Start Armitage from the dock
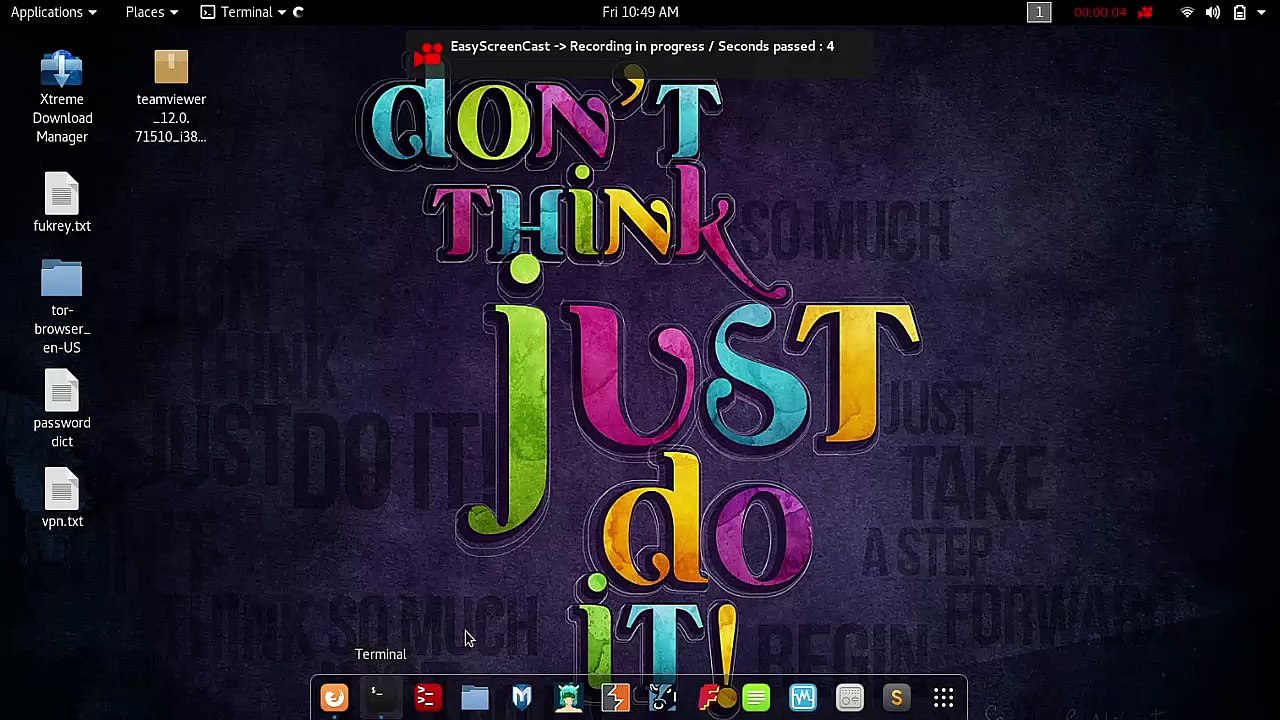Screen dimensions: 1280x720 coord(568,697)
